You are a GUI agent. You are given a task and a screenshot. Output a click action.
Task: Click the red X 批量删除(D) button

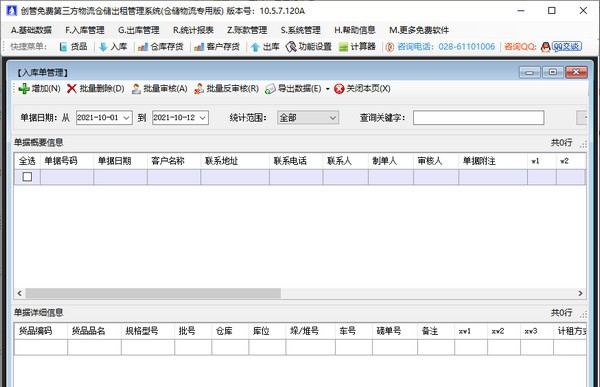[x=96, y=89]
